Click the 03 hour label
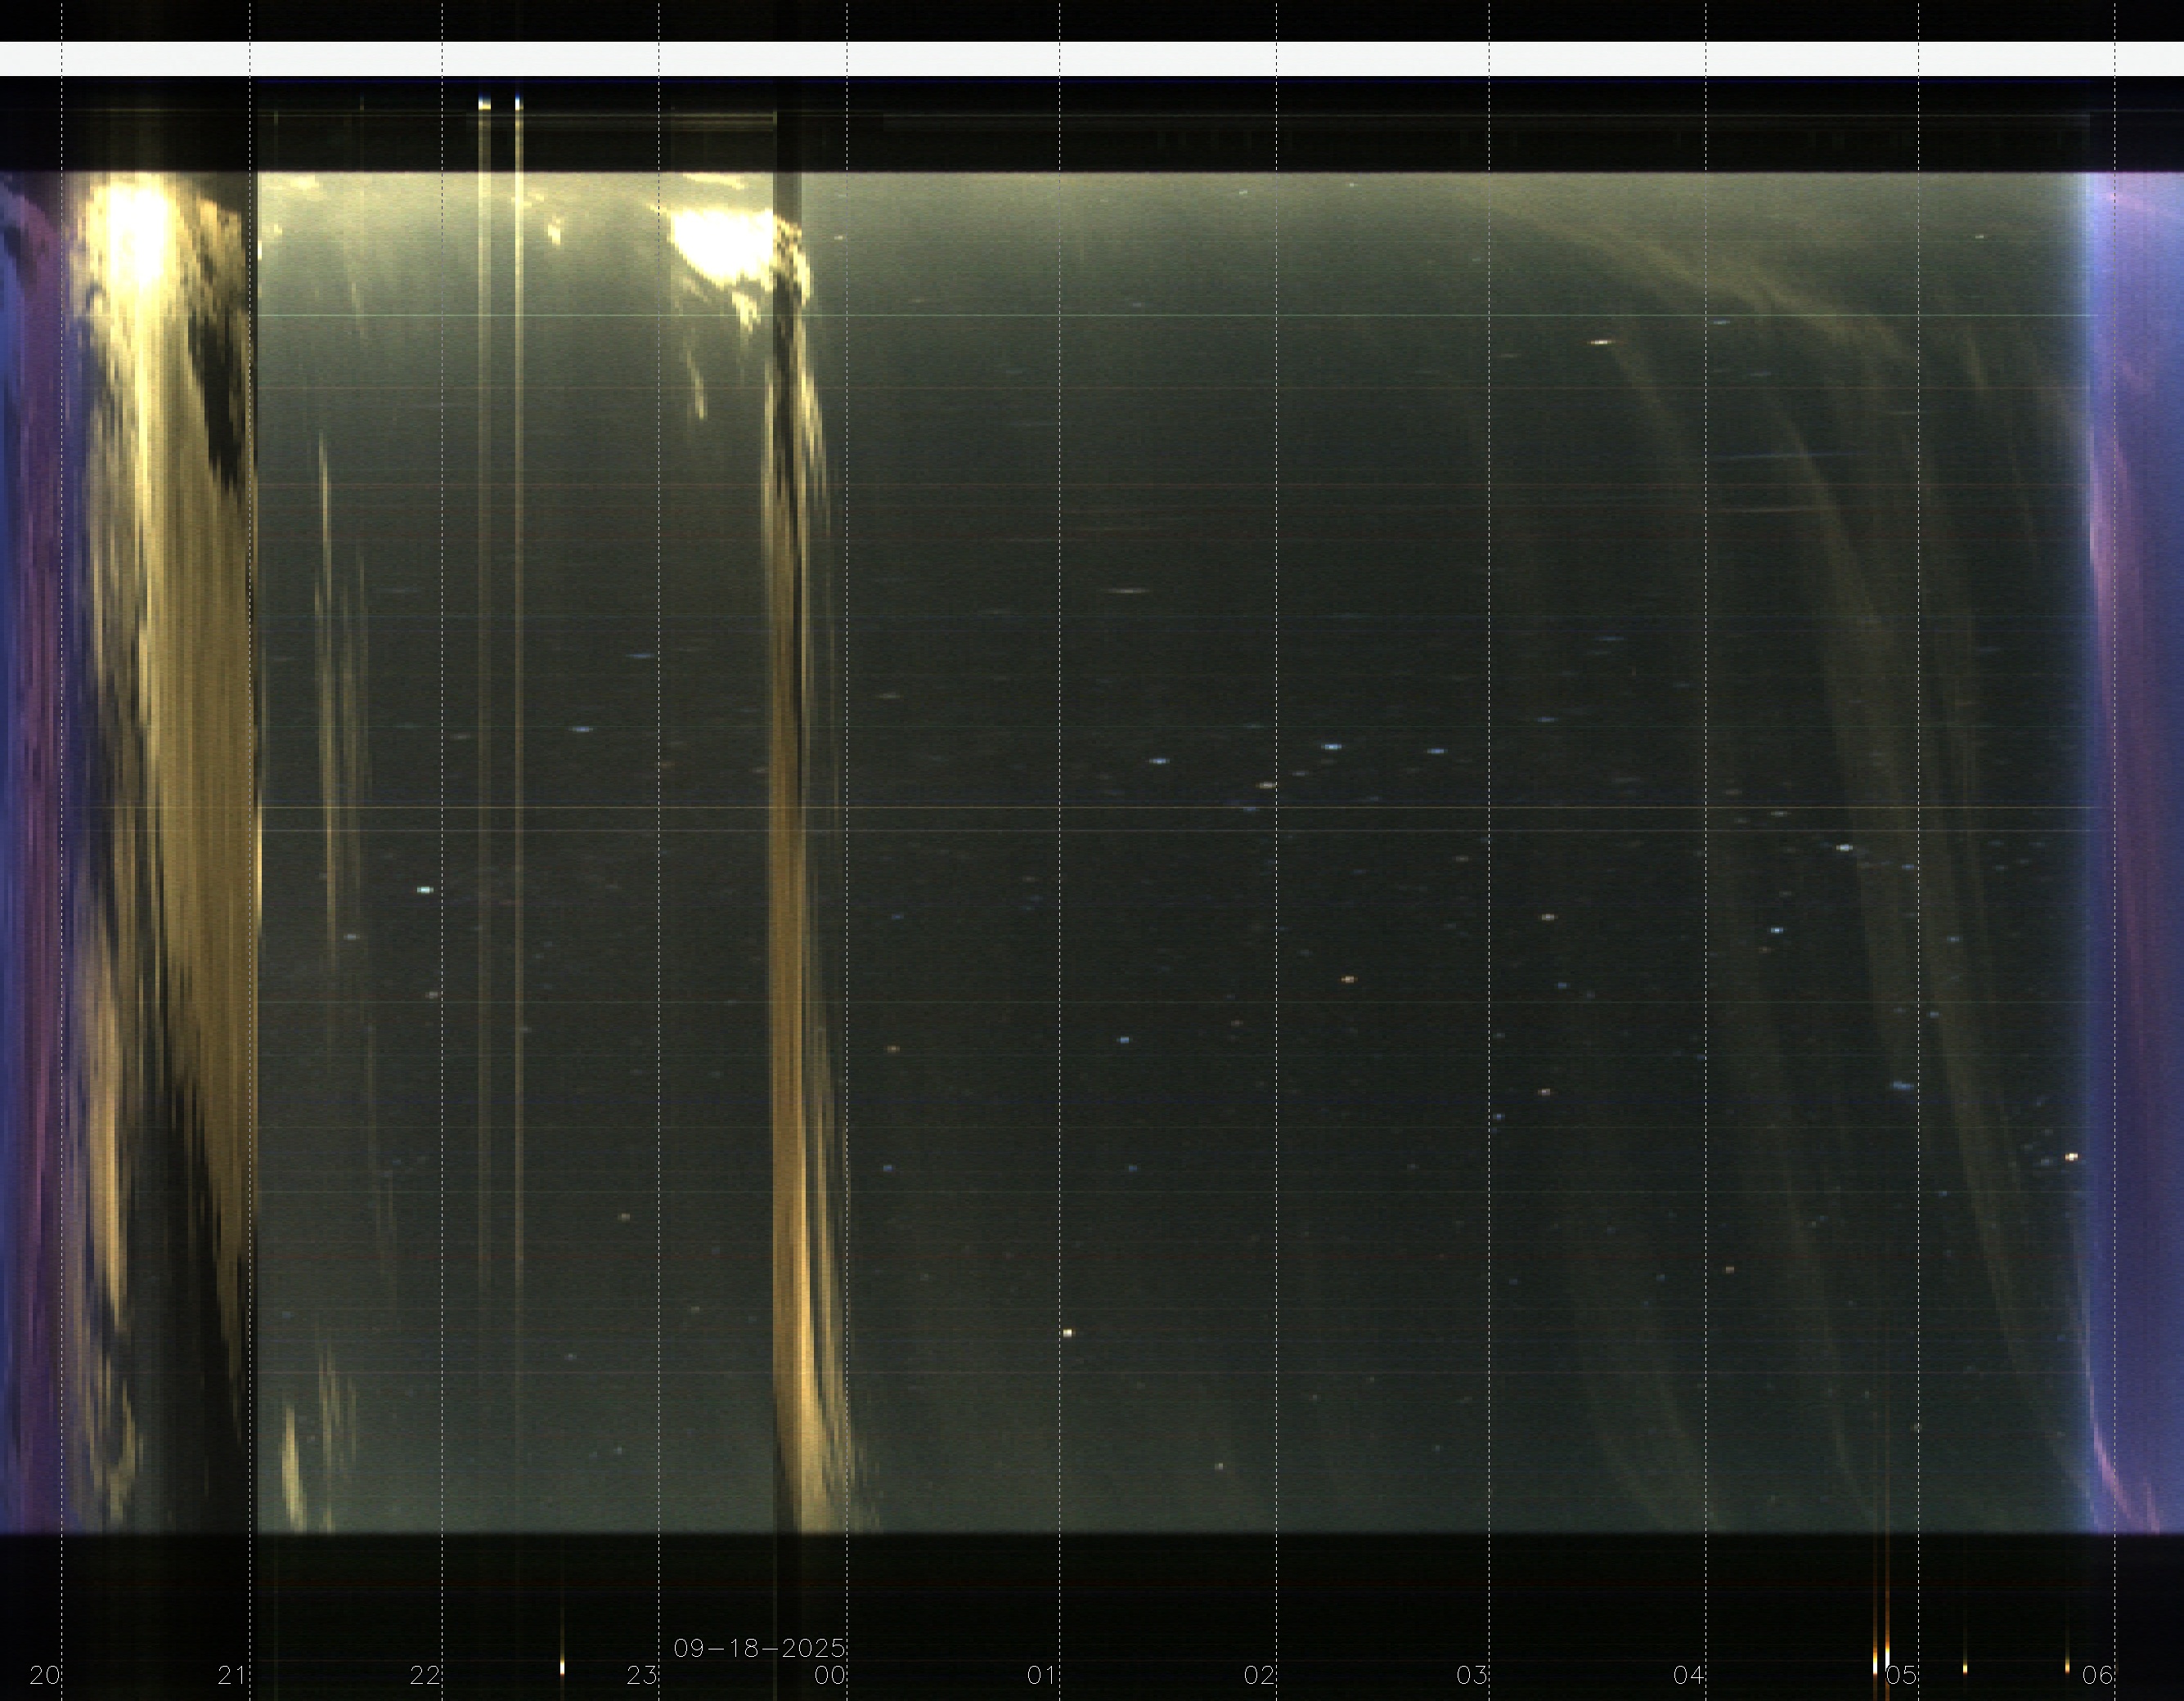 coord(1471,1674)
